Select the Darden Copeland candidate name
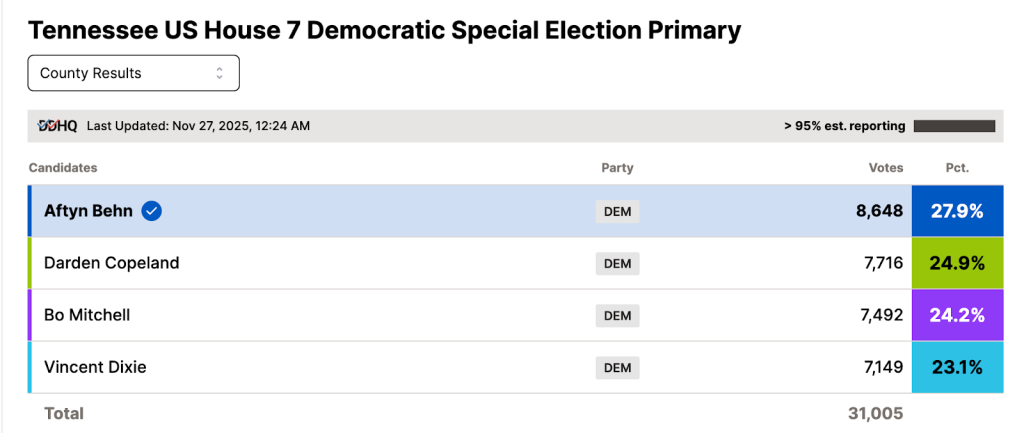Viewport: 1024px width, 433px height. [x=112, y=263]
